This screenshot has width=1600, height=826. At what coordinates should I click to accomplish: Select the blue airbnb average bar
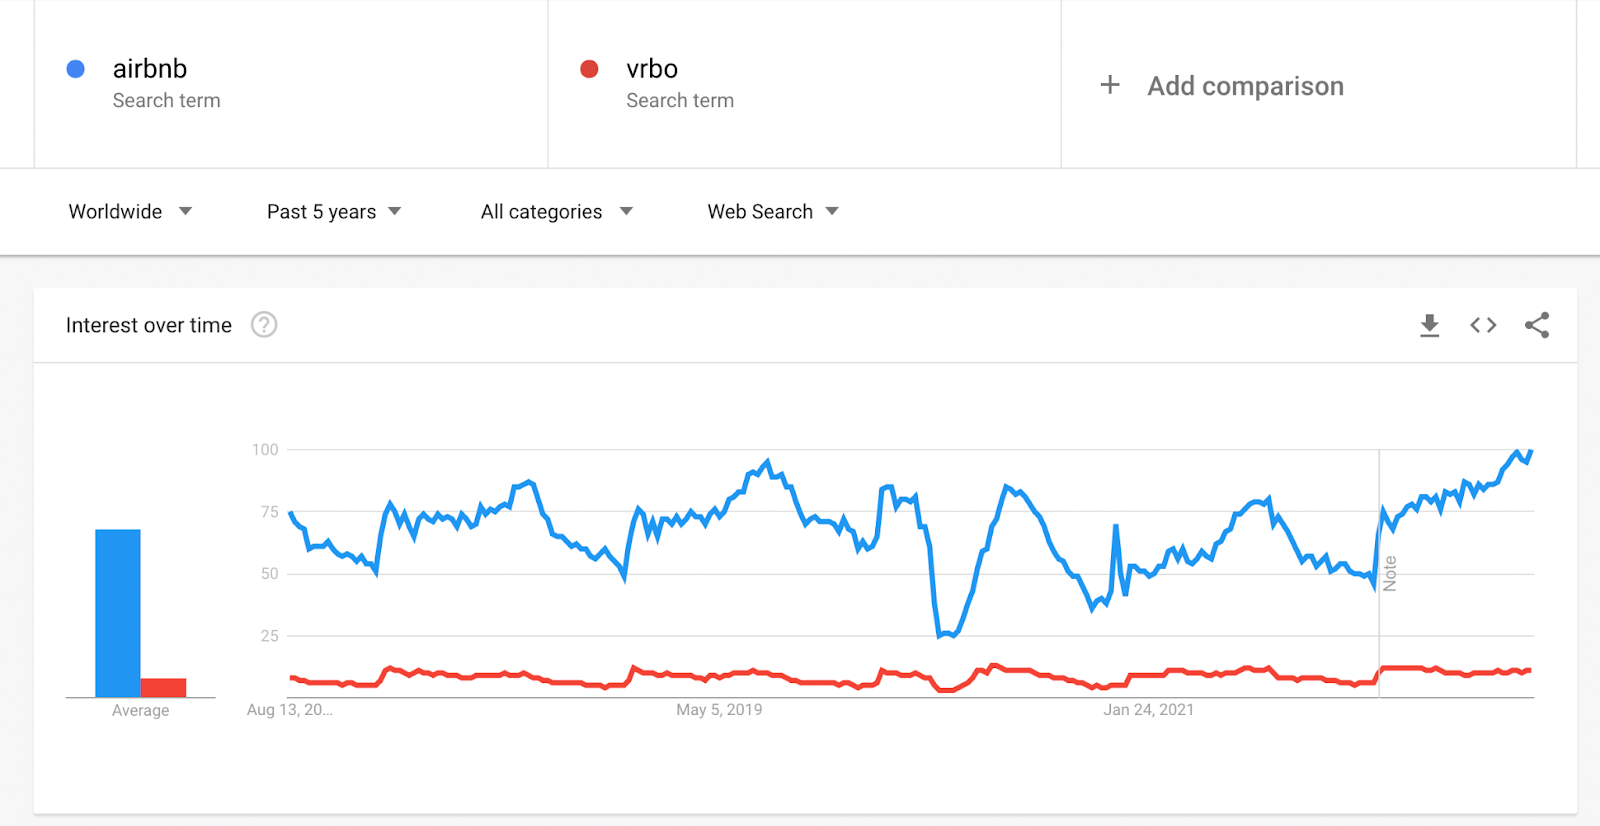pyautogui.click(x=118, y=613)
